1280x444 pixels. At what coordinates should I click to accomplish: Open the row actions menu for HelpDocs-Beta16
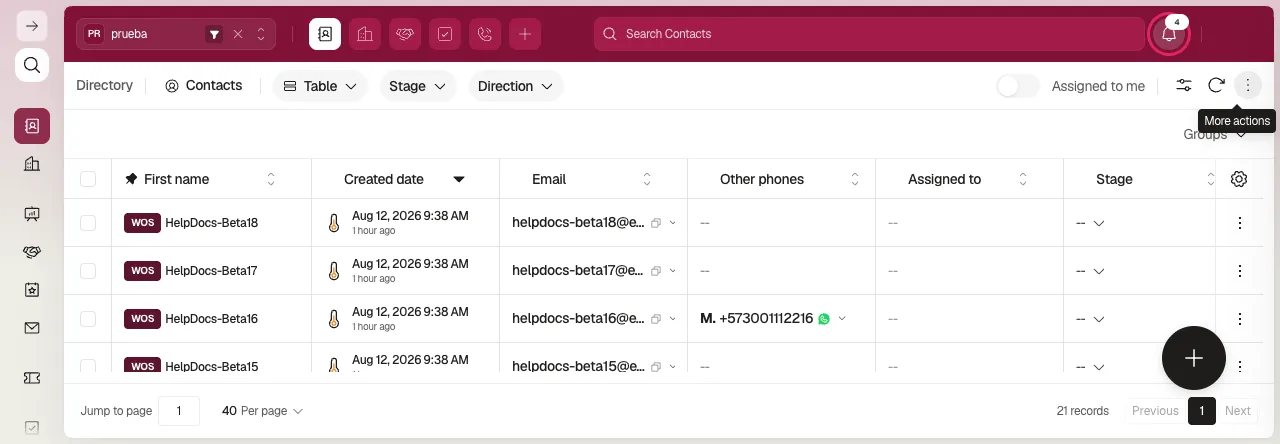point(1240,319)
